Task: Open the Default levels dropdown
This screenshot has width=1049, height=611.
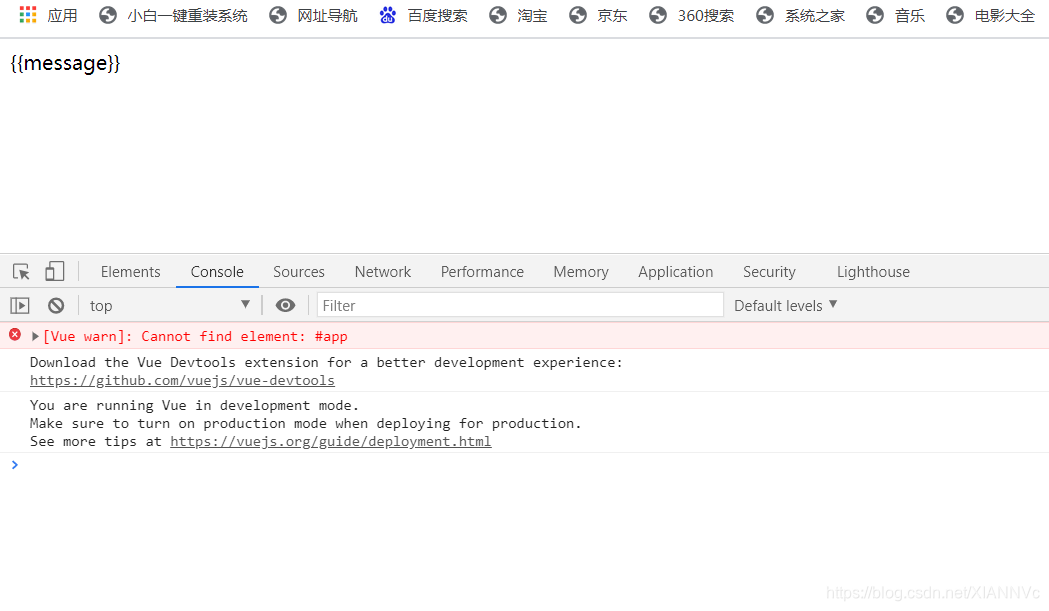Action: click(x=784, y=305)
